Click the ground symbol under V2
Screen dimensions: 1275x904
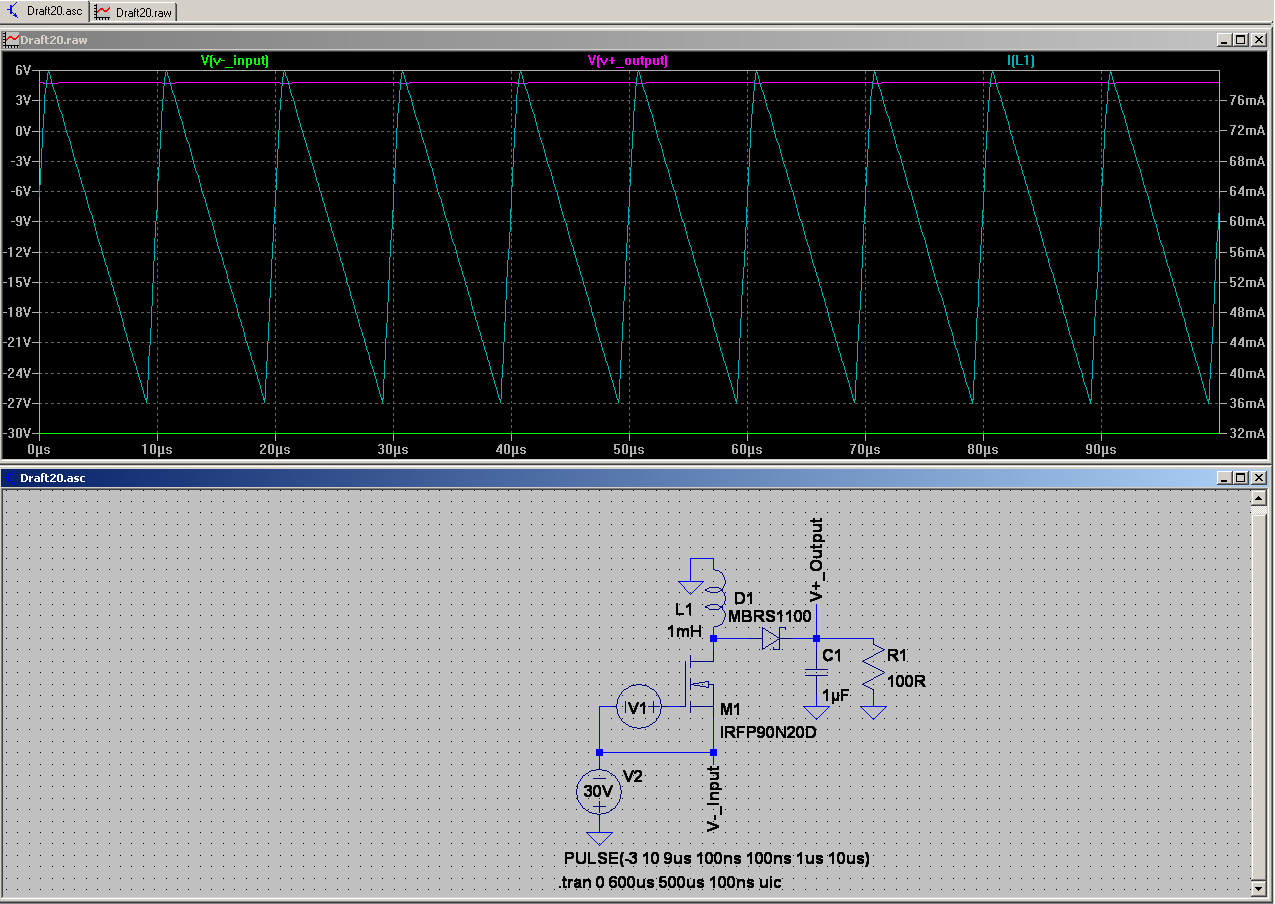[x=599, y=838]
